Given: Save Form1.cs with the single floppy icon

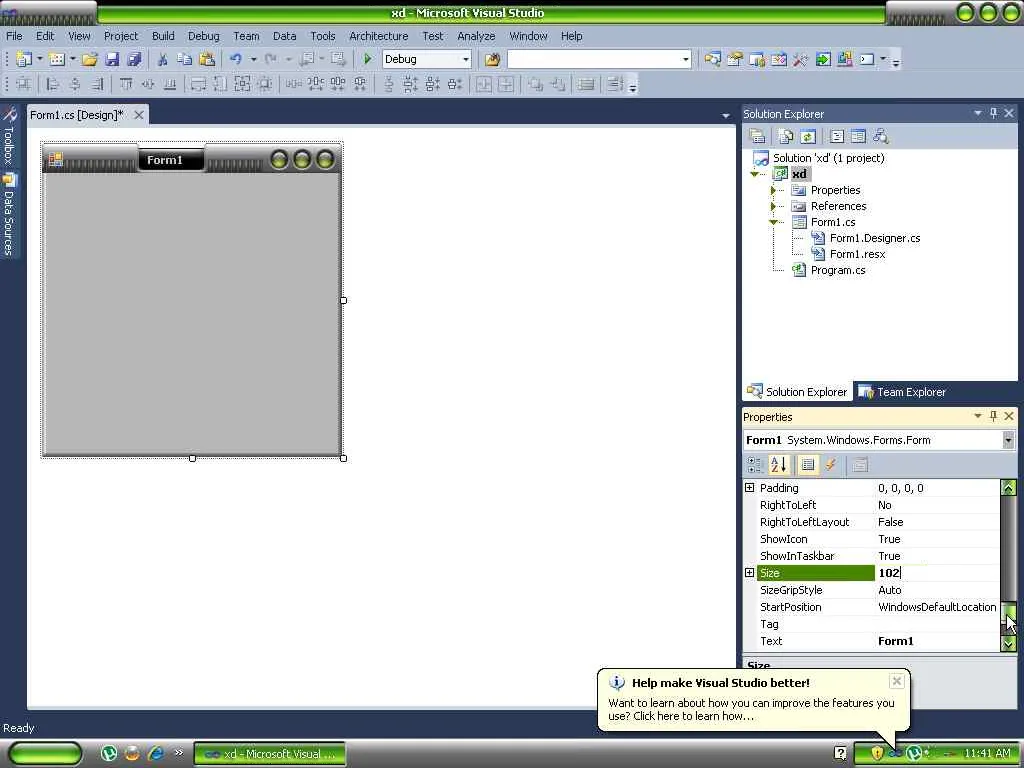Looking at the screenshot, I should click(x=112, y=59).
